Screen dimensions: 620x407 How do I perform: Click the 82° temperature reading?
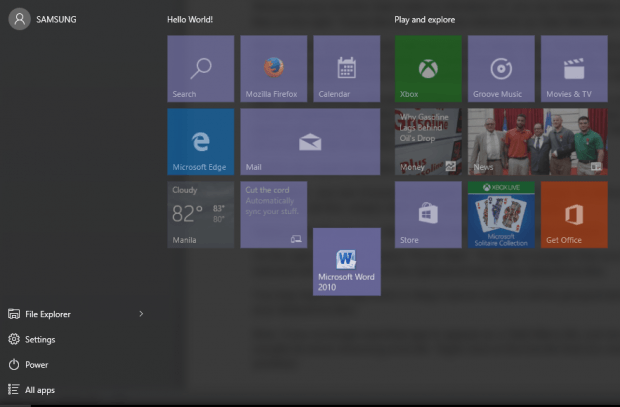tap(187, 214)
